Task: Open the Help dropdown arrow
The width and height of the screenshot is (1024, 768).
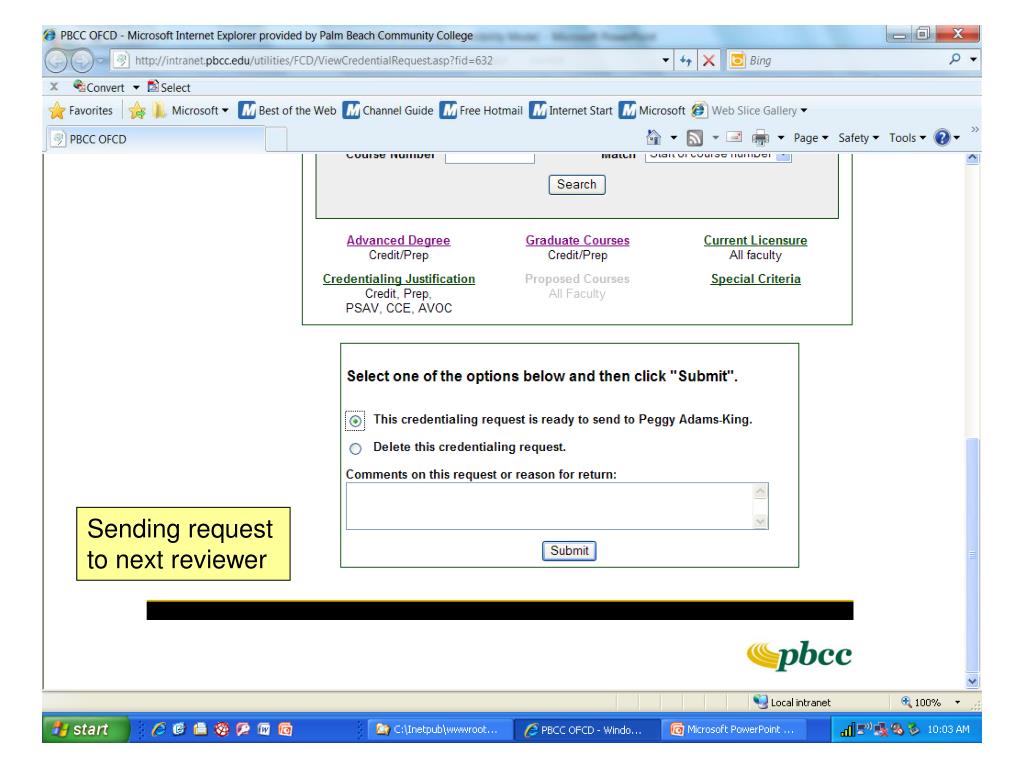Action: point(957,138)
